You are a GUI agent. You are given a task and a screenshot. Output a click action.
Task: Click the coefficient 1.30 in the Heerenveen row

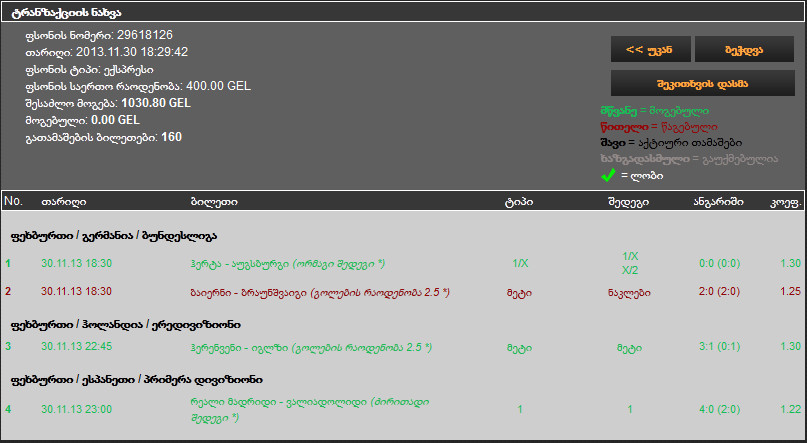click(x=791, y=346)
